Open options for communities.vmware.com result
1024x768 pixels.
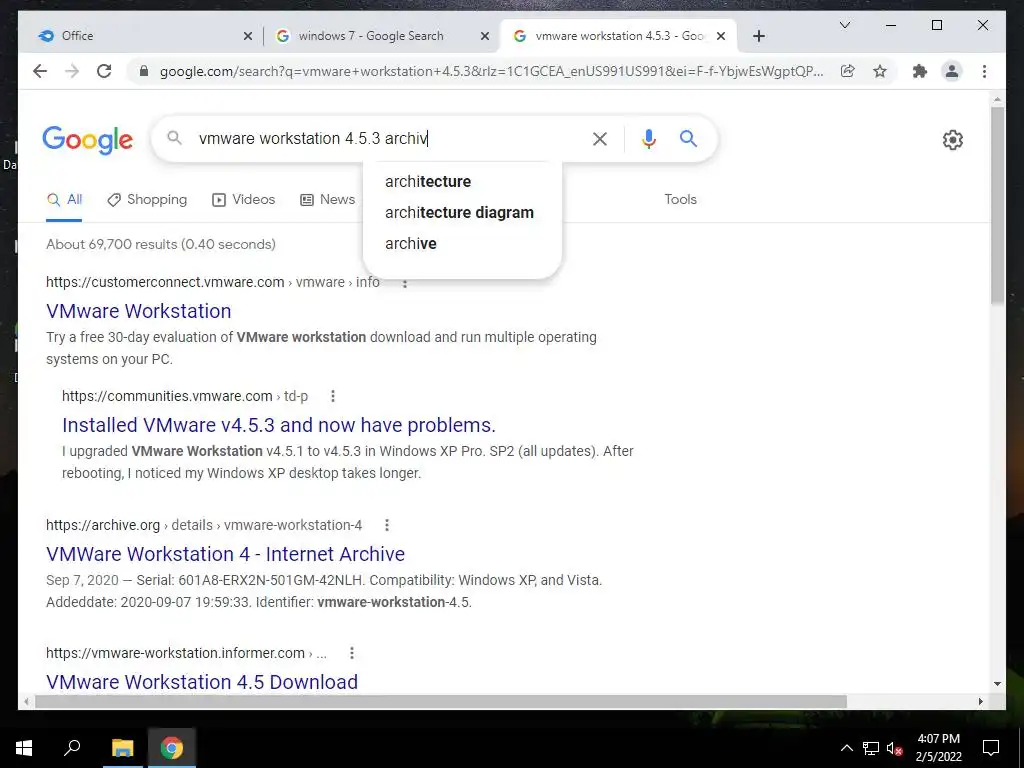[x=332, y=396]
